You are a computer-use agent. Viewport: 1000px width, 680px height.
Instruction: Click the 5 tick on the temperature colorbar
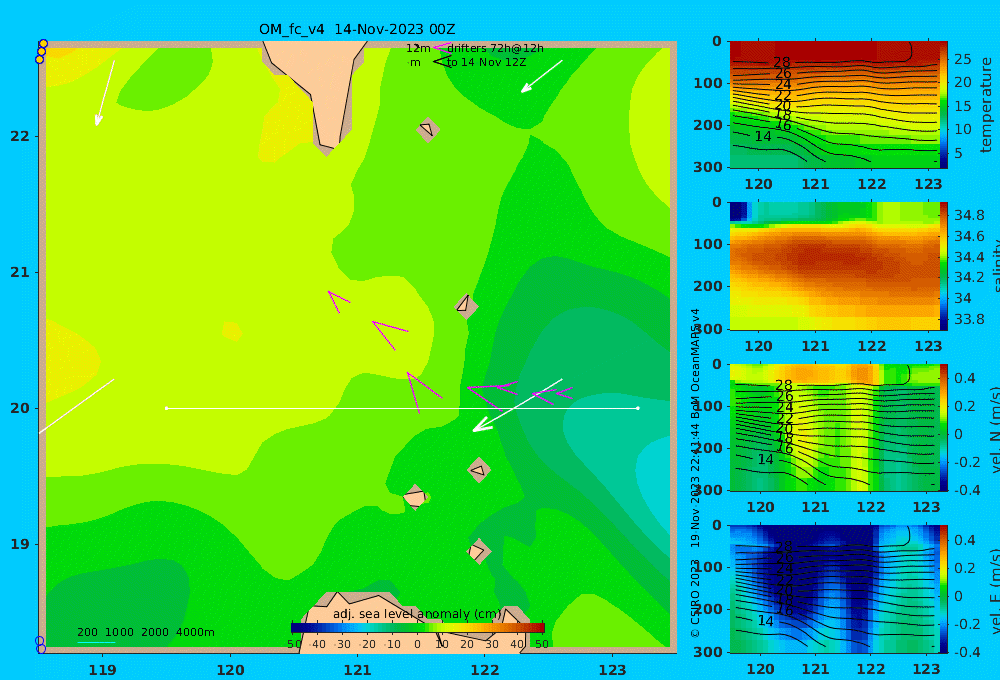[x=959, y=153]
